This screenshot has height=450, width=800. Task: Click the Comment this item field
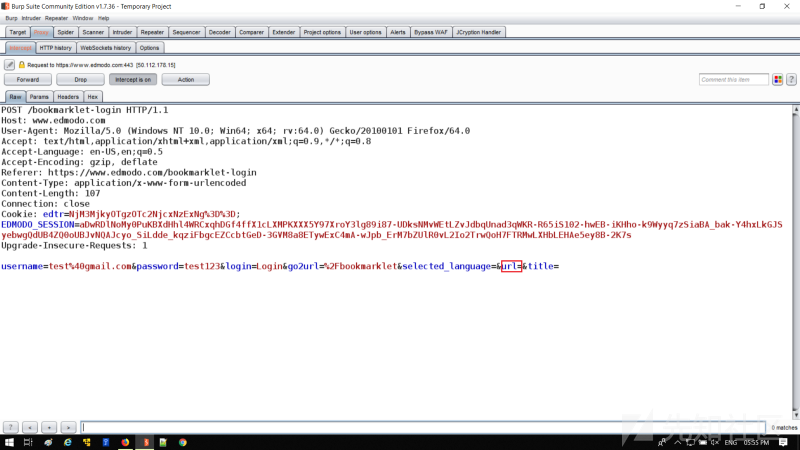click(733, 80)
